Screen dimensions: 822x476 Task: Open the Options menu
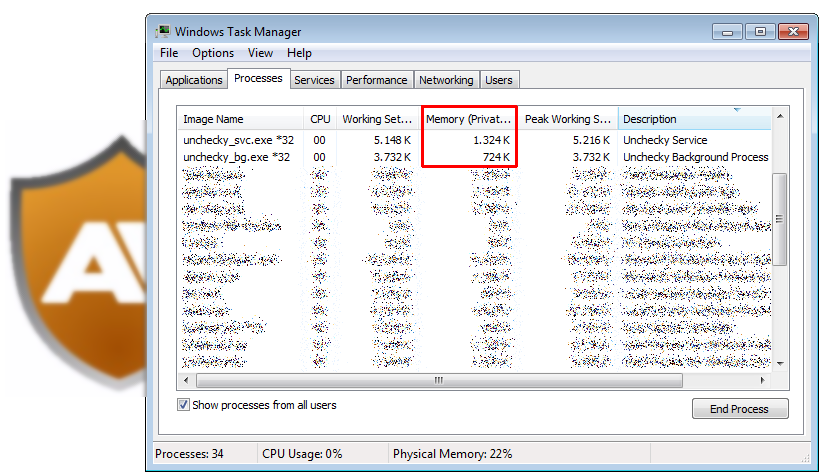(213, 53)
